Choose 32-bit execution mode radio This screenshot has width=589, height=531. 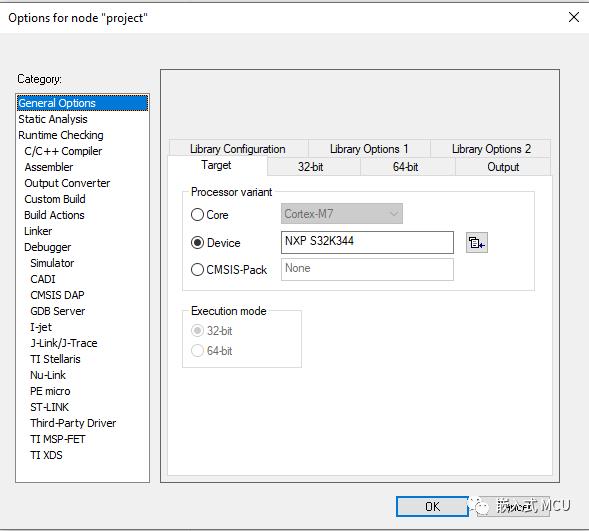coord(197,331)
